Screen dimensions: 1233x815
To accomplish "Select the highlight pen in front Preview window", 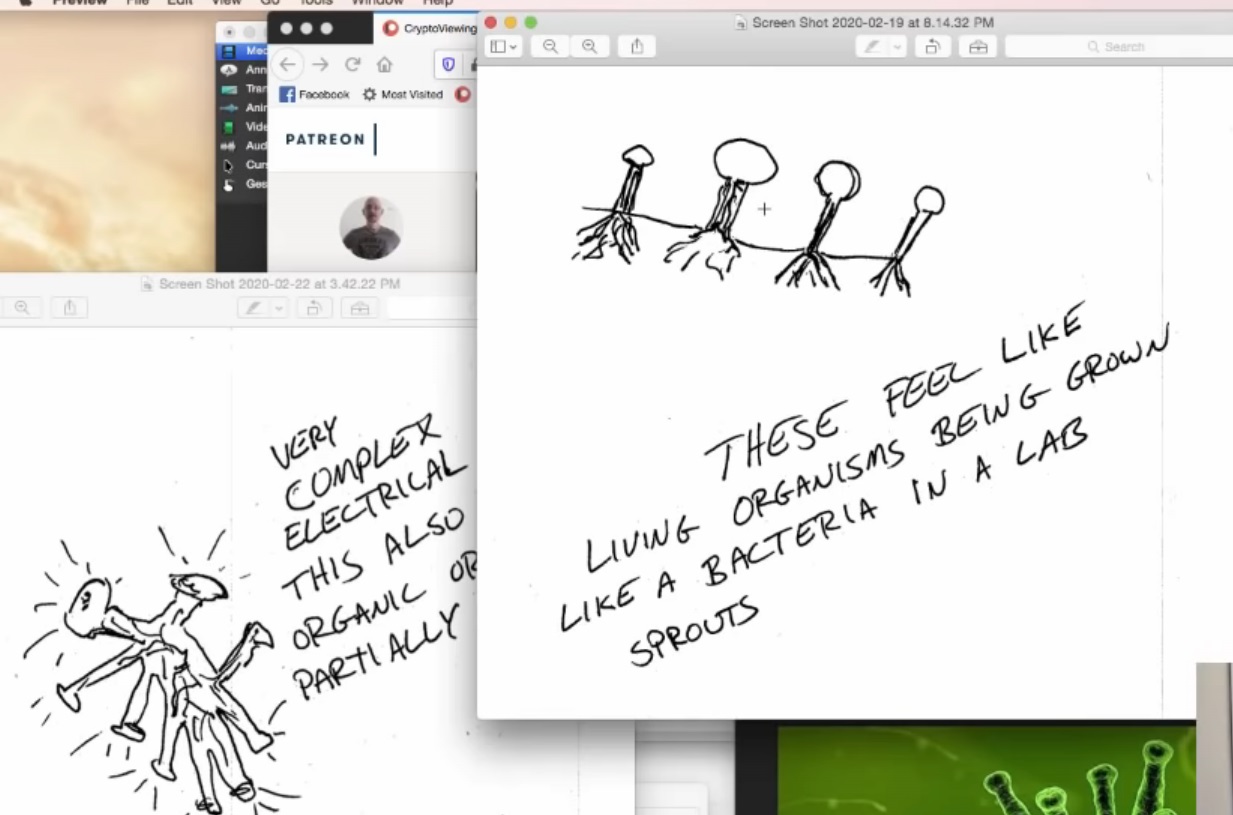I will (x=871, y=47).
